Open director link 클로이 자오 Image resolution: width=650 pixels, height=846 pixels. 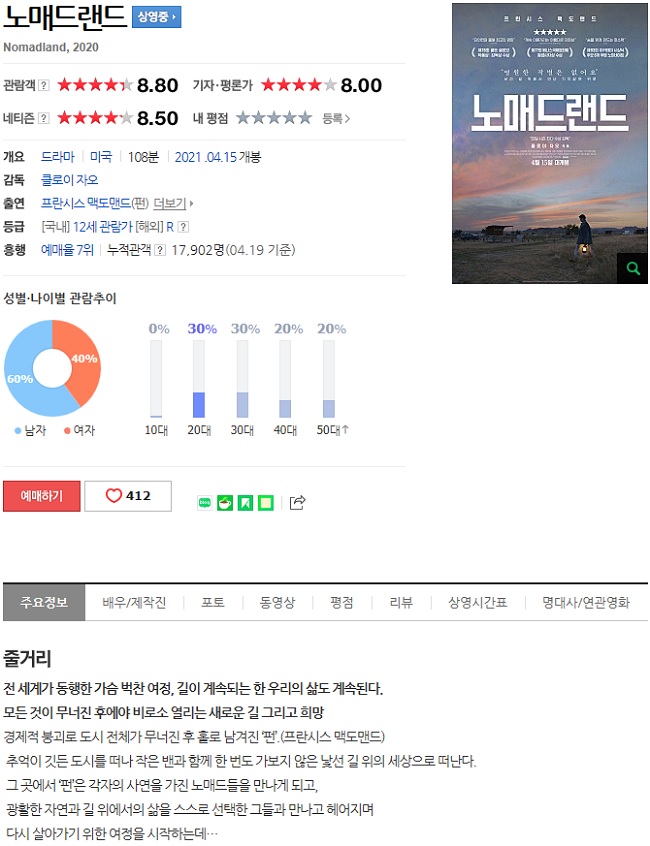point(70,180)
